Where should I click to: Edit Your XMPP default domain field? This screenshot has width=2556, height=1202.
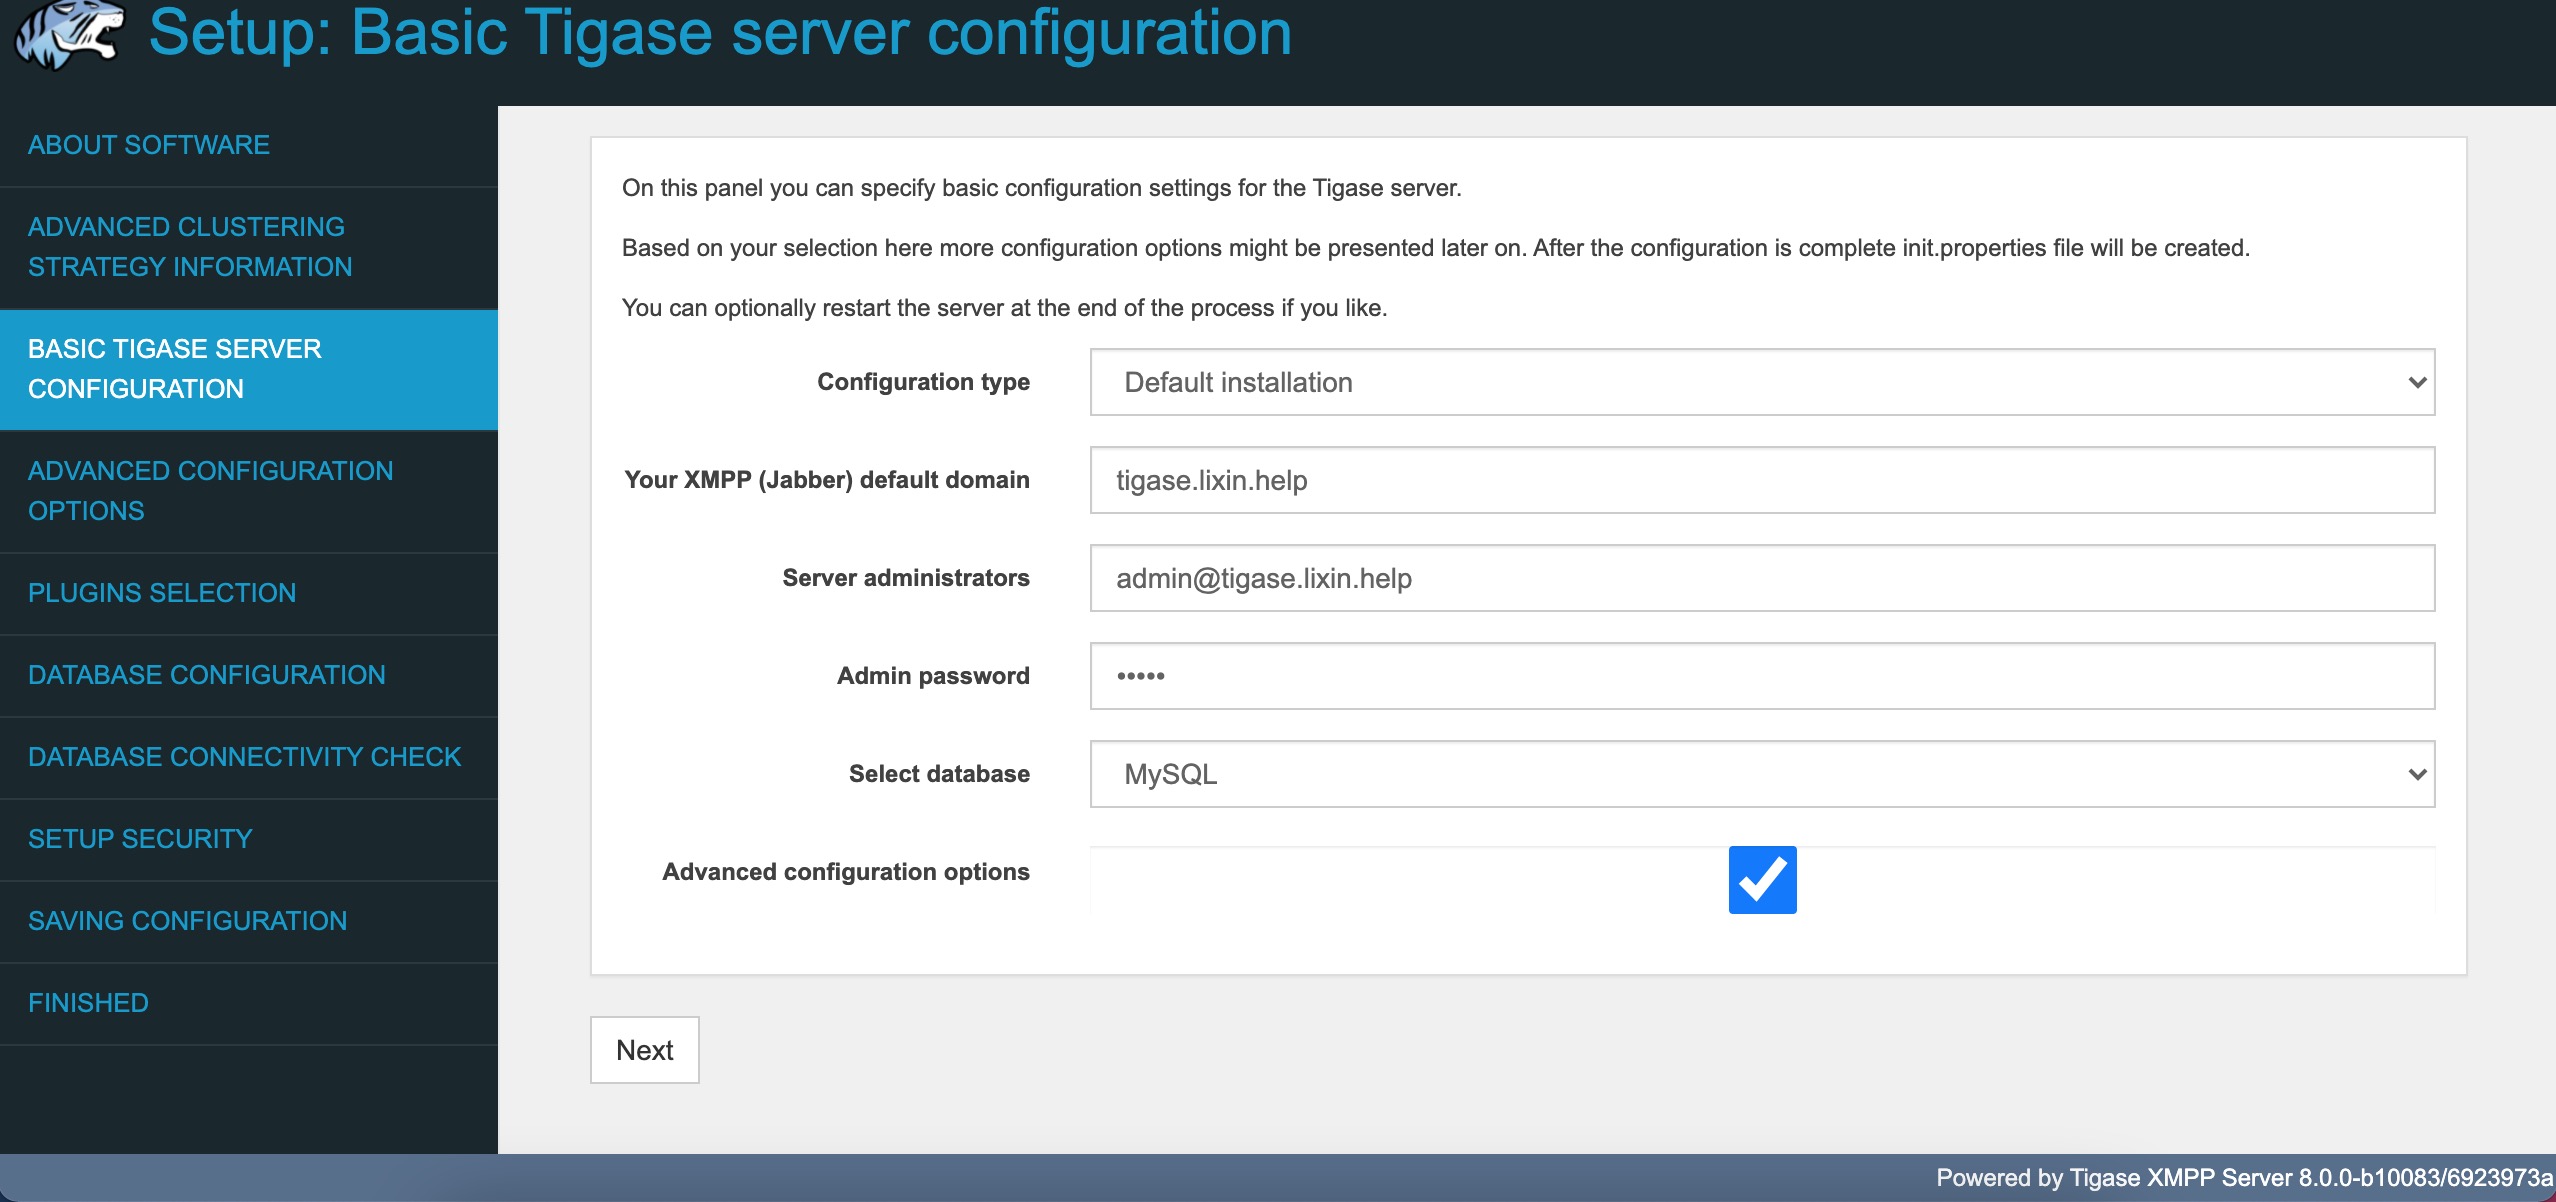(x=1764, y=479)
